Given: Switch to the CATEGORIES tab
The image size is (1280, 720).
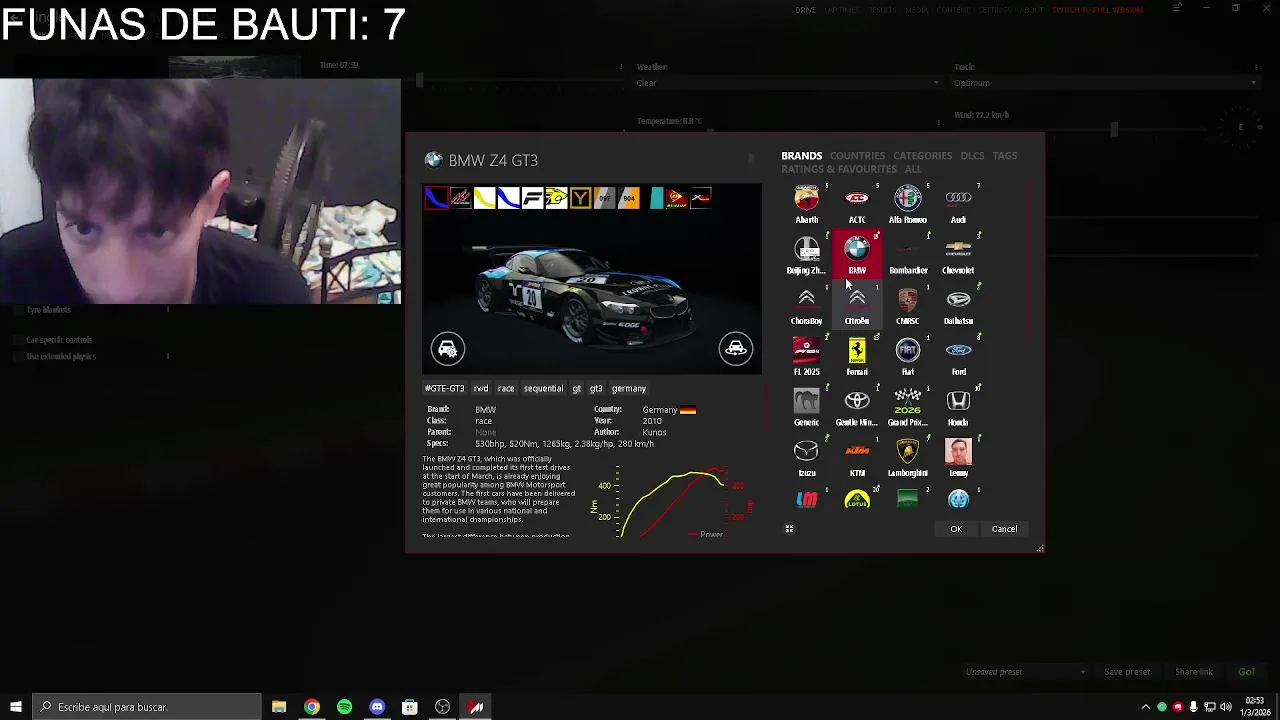Looking at the screenshot, I should [922, 156].
